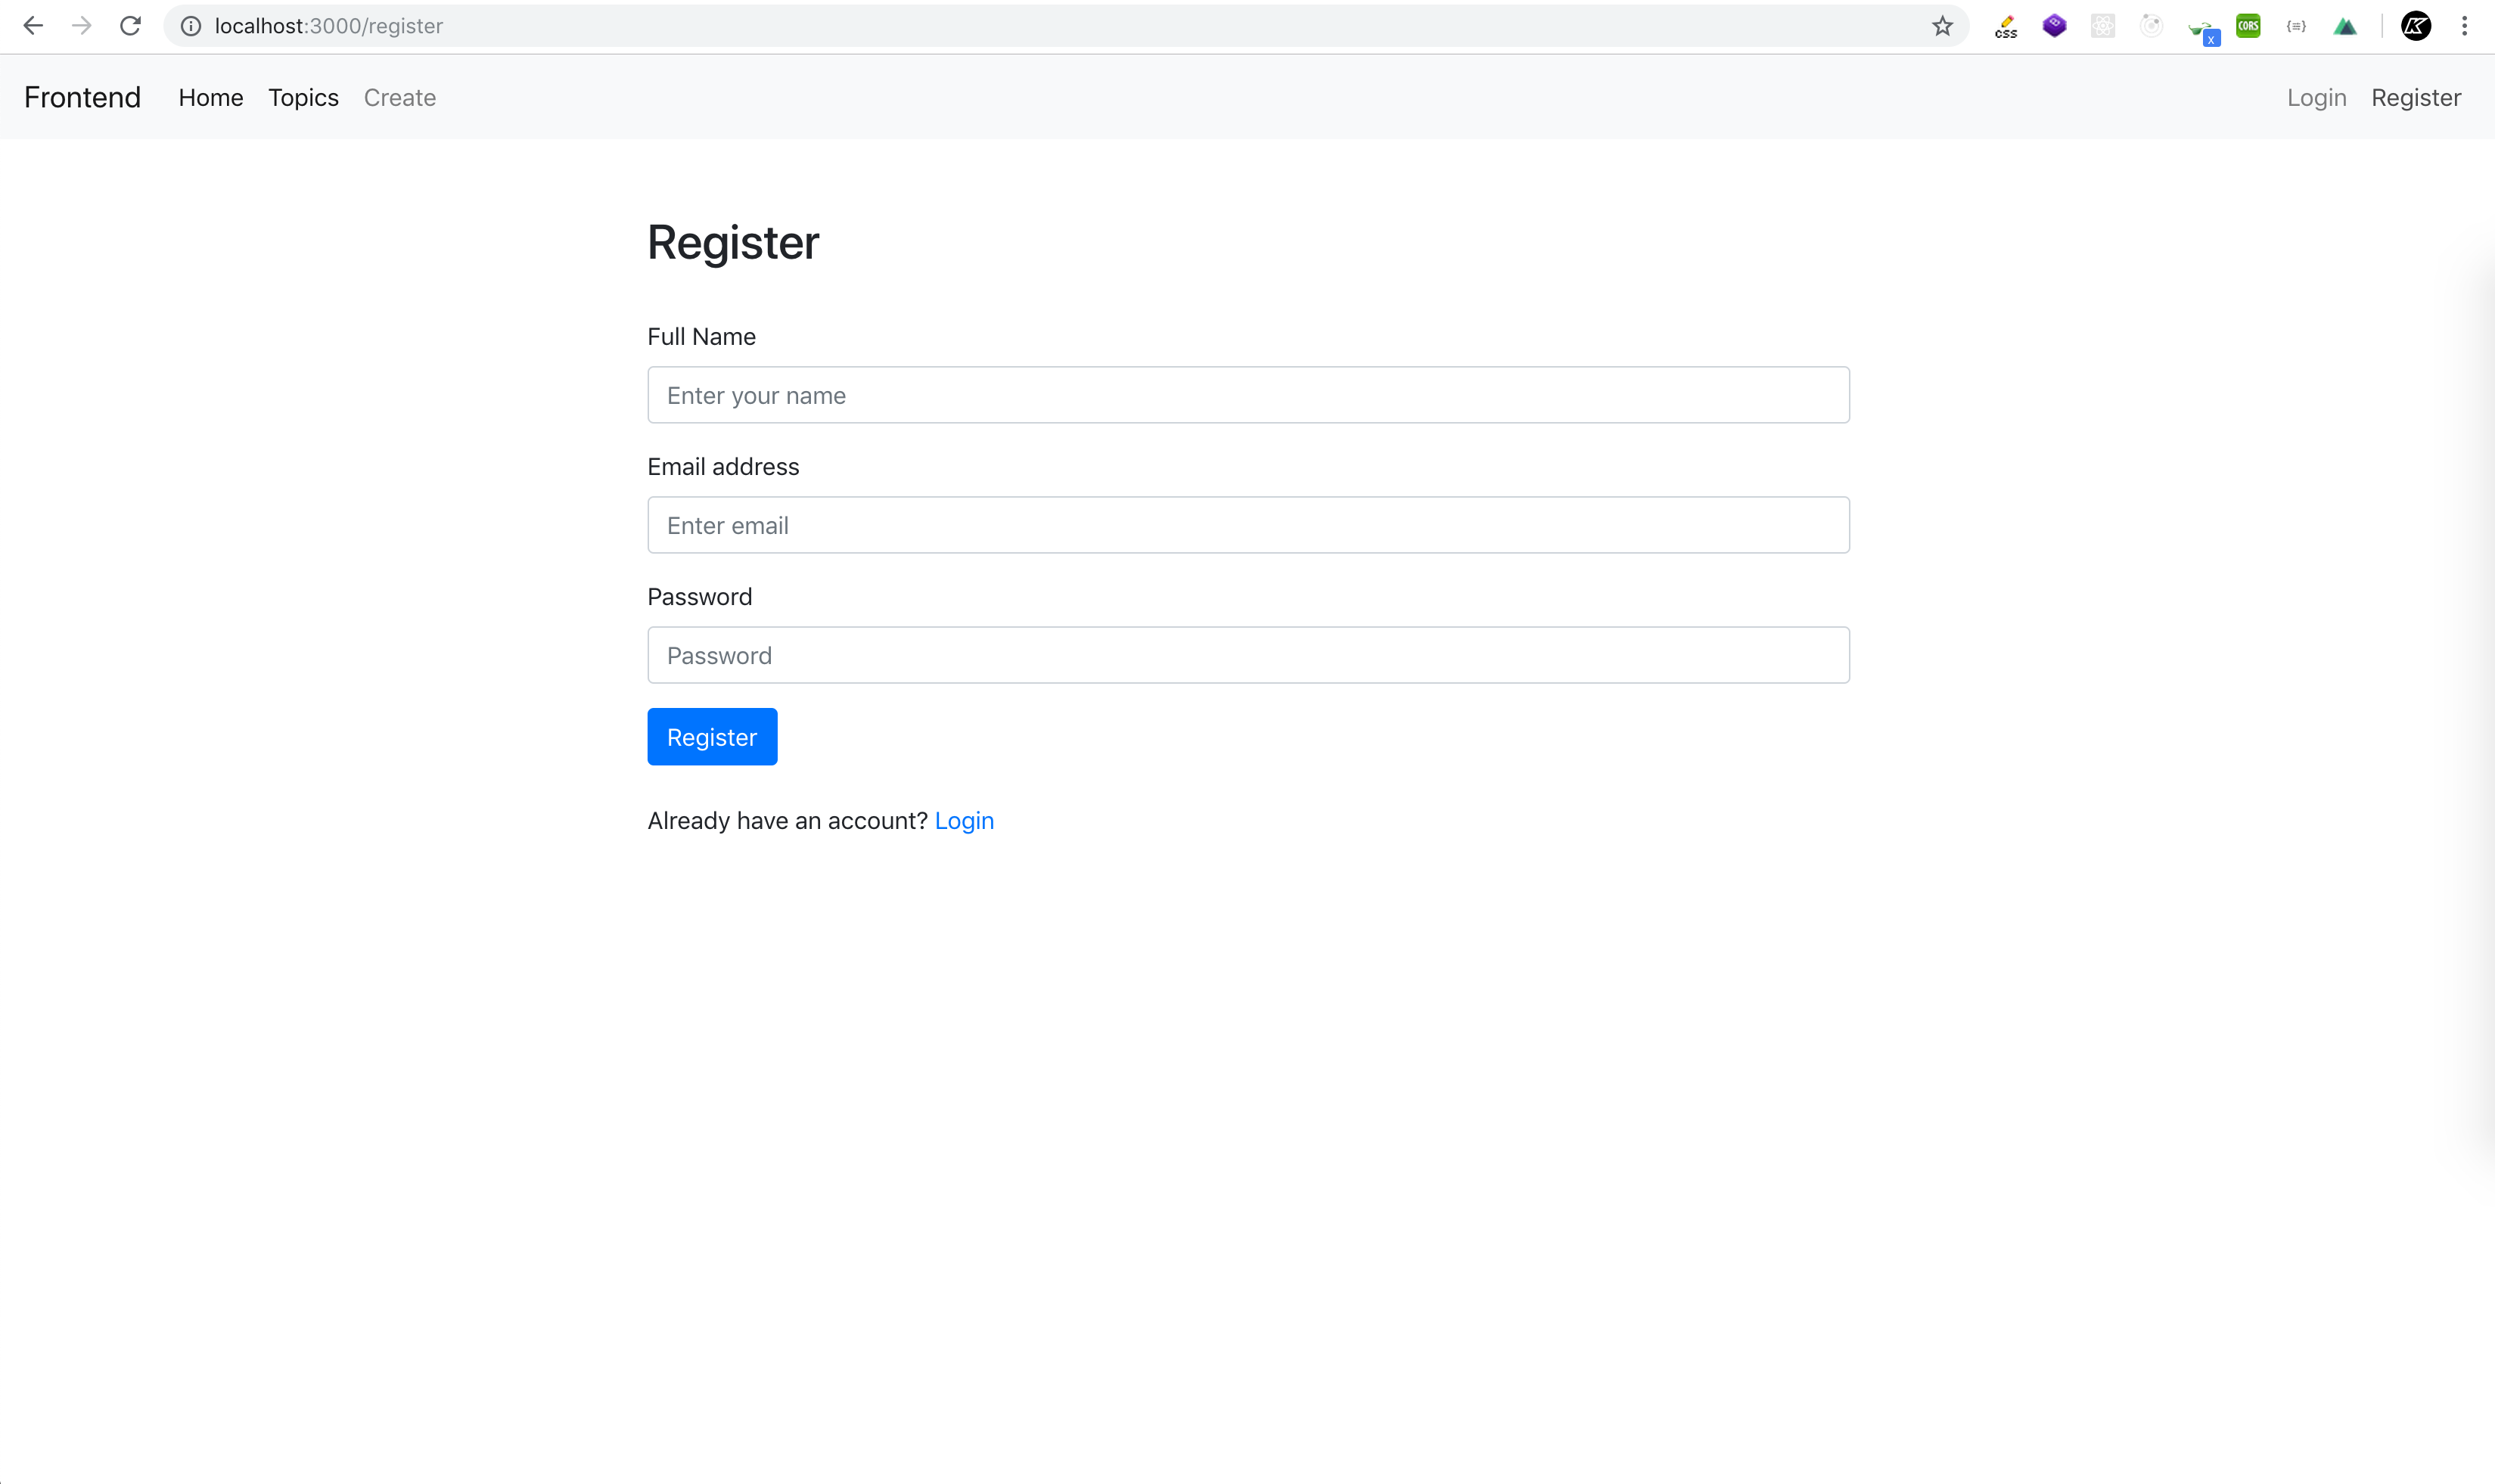Click the Login link in top navigation
Screen dimensions: 2495x1484
point(2316,97)
